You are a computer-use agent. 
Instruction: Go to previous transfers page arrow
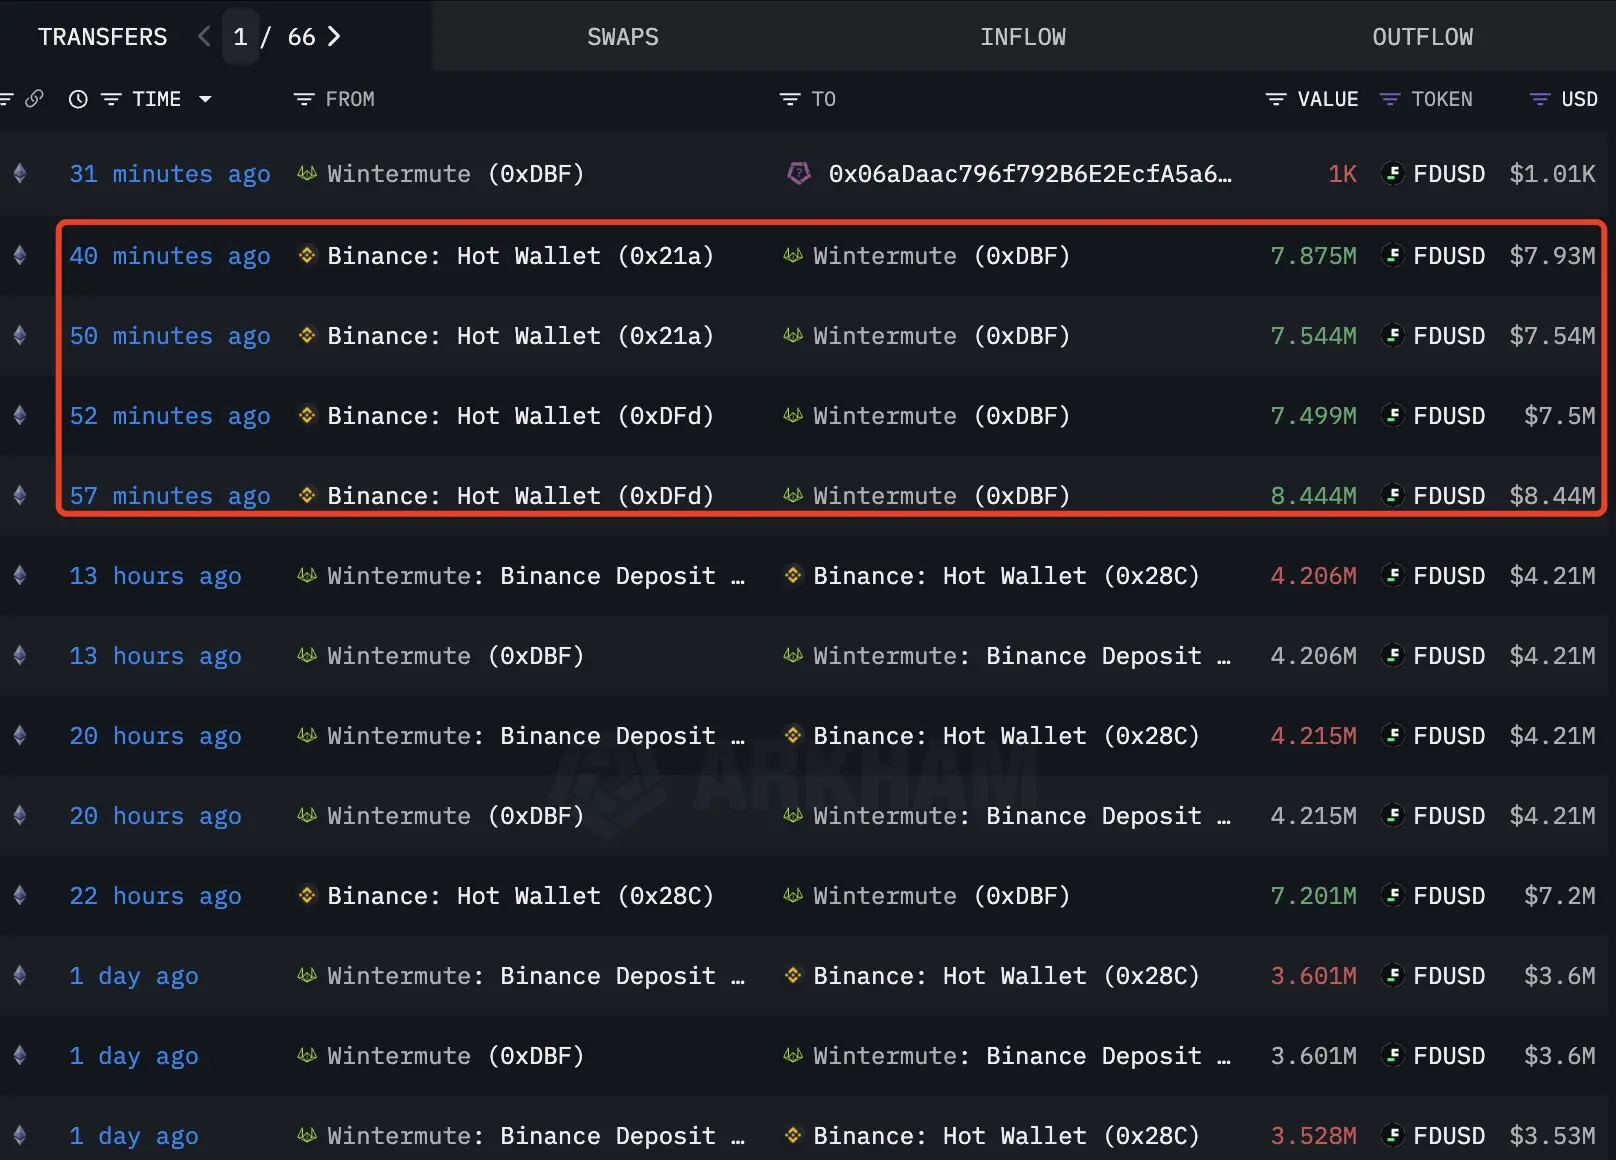point(204,37)
